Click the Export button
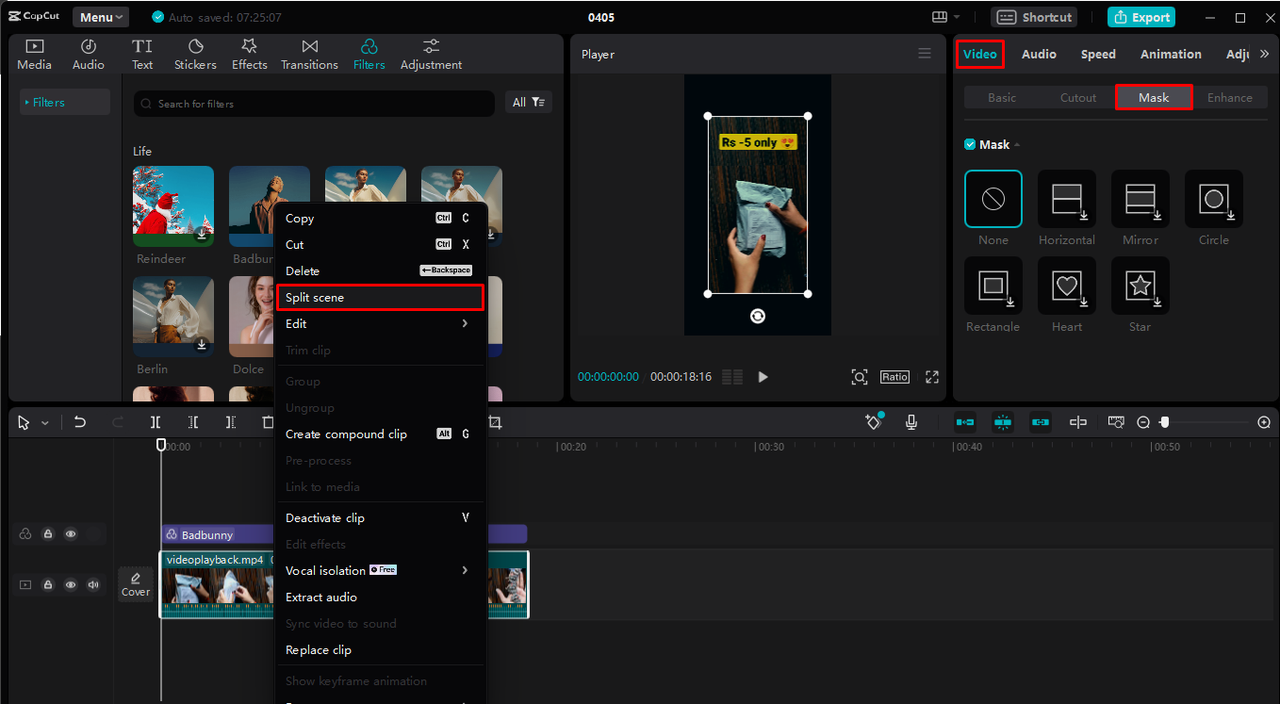This screenshot has width=1280, height=704. 1141,17
